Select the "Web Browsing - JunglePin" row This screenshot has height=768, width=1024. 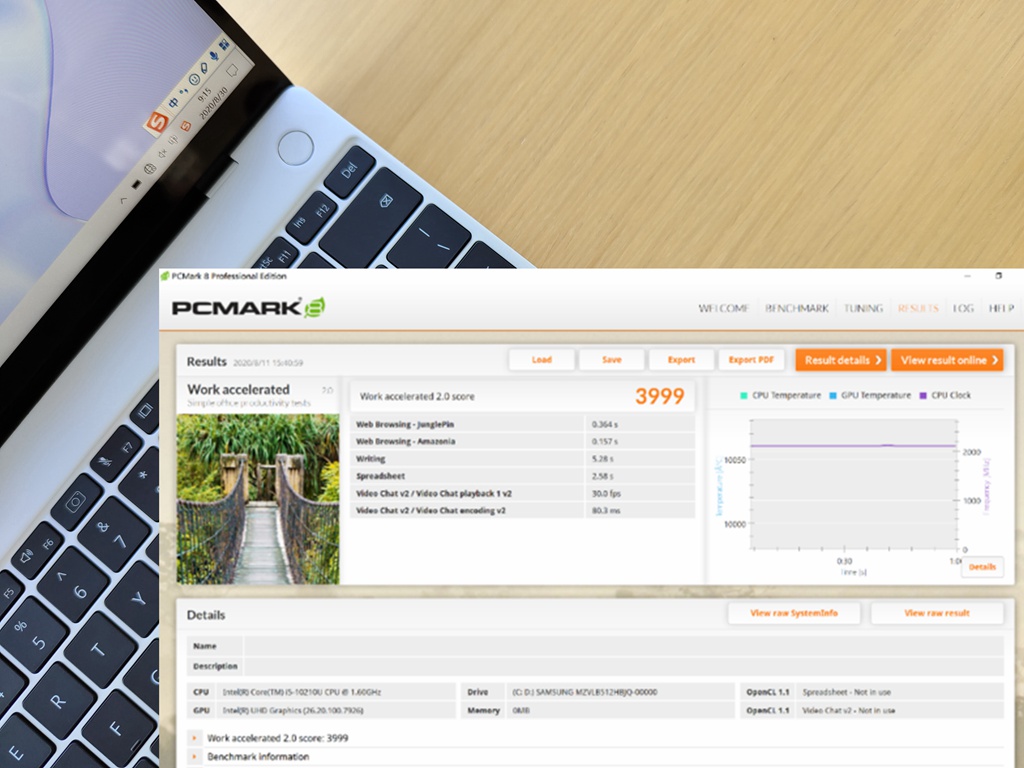pos(522,424)
